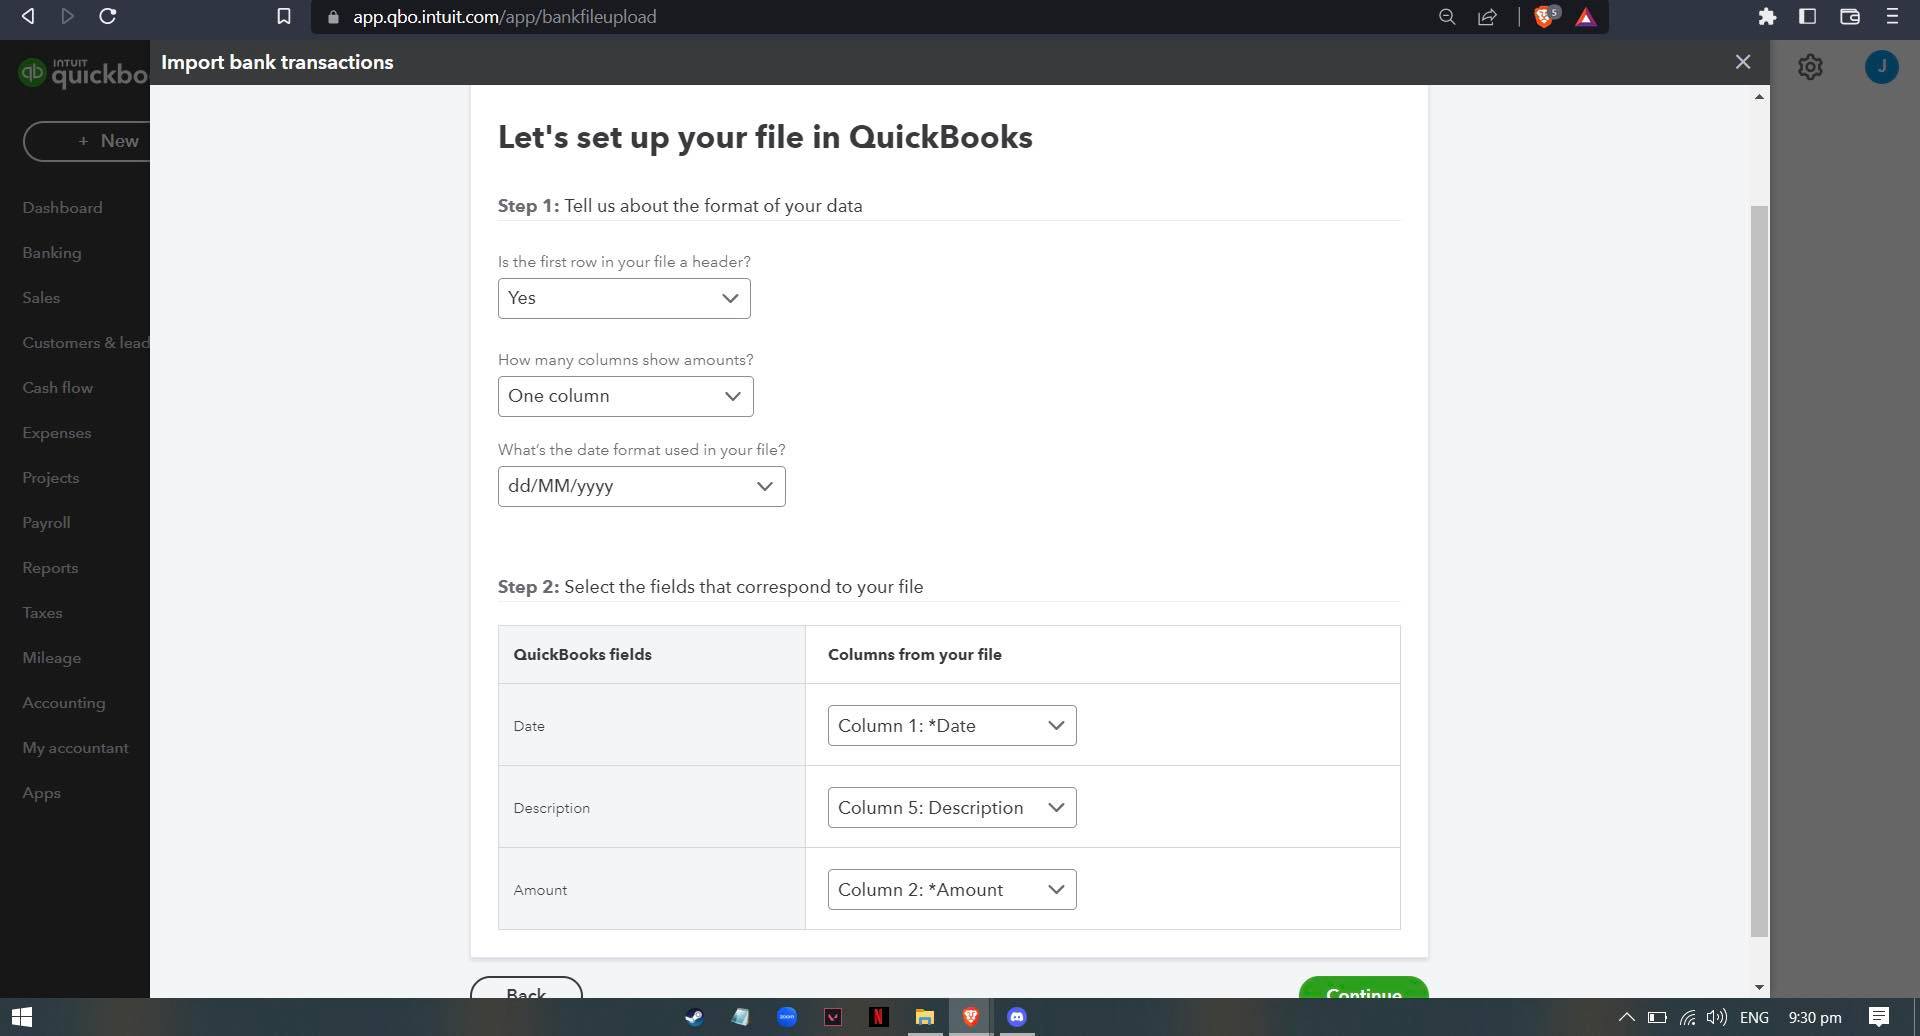The height and width of the screenshot is (1036, 1920).
Task: Click the Brave shields icon
Action: (x=1545, y=17)
